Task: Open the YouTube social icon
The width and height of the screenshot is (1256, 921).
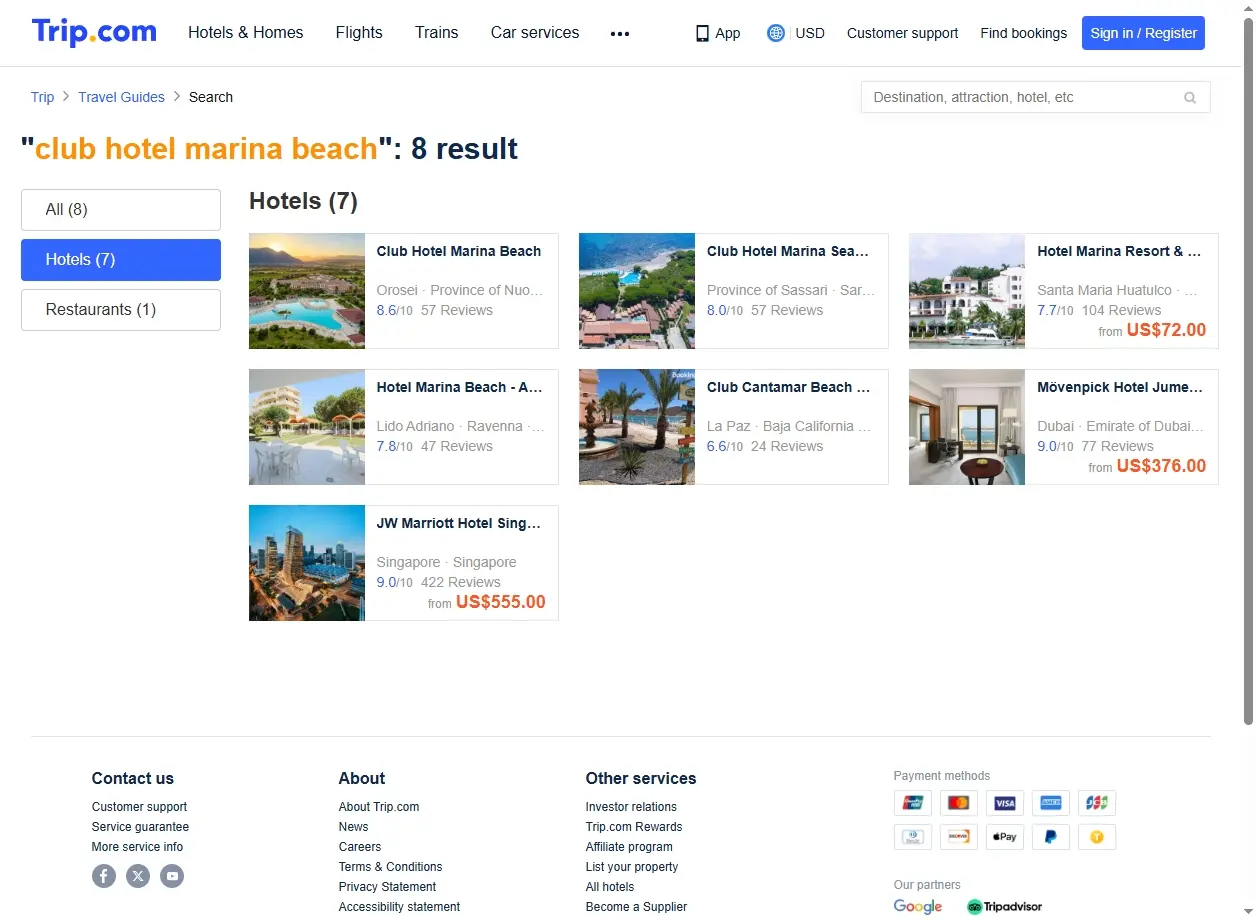Action: tap(172, 876)
